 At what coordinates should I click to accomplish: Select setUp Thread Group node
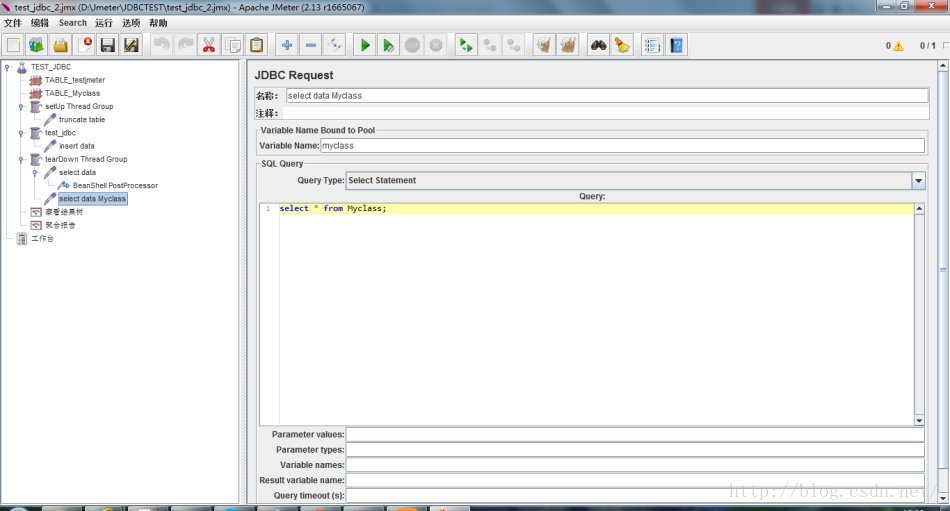coord(79,107)
